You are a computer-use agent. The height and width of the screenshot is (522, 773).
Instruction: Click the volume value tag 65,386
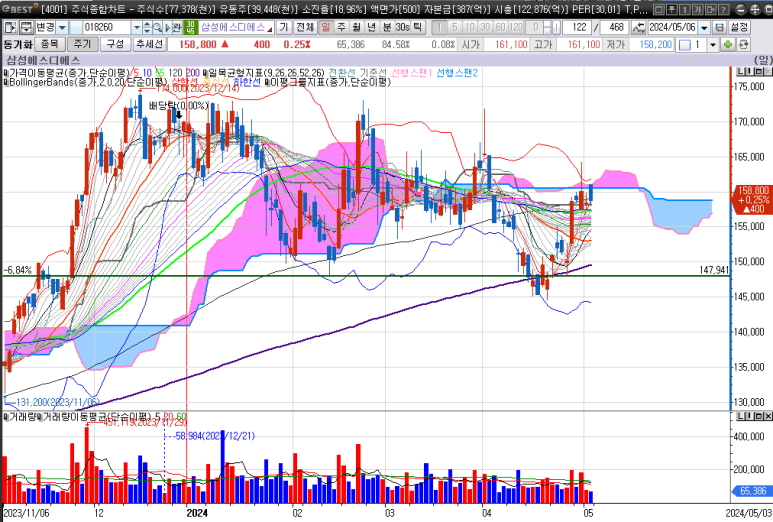click(753, 490)
